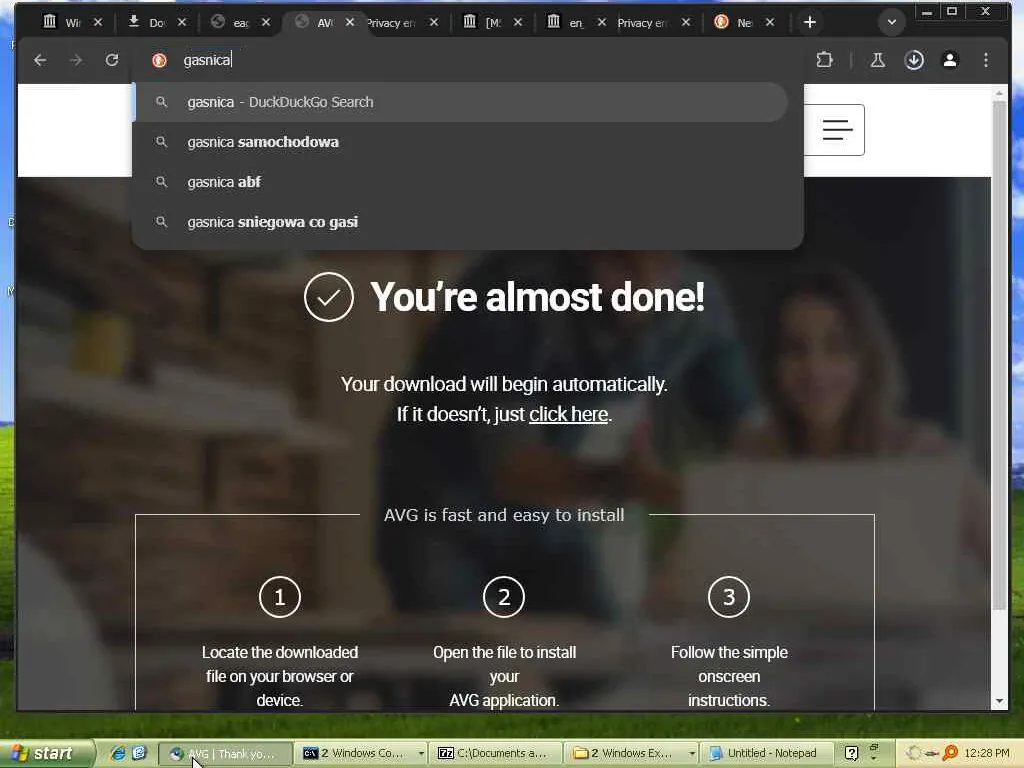Select 'C:\Documents a...' 7z taskbar button

click(496, 754)
